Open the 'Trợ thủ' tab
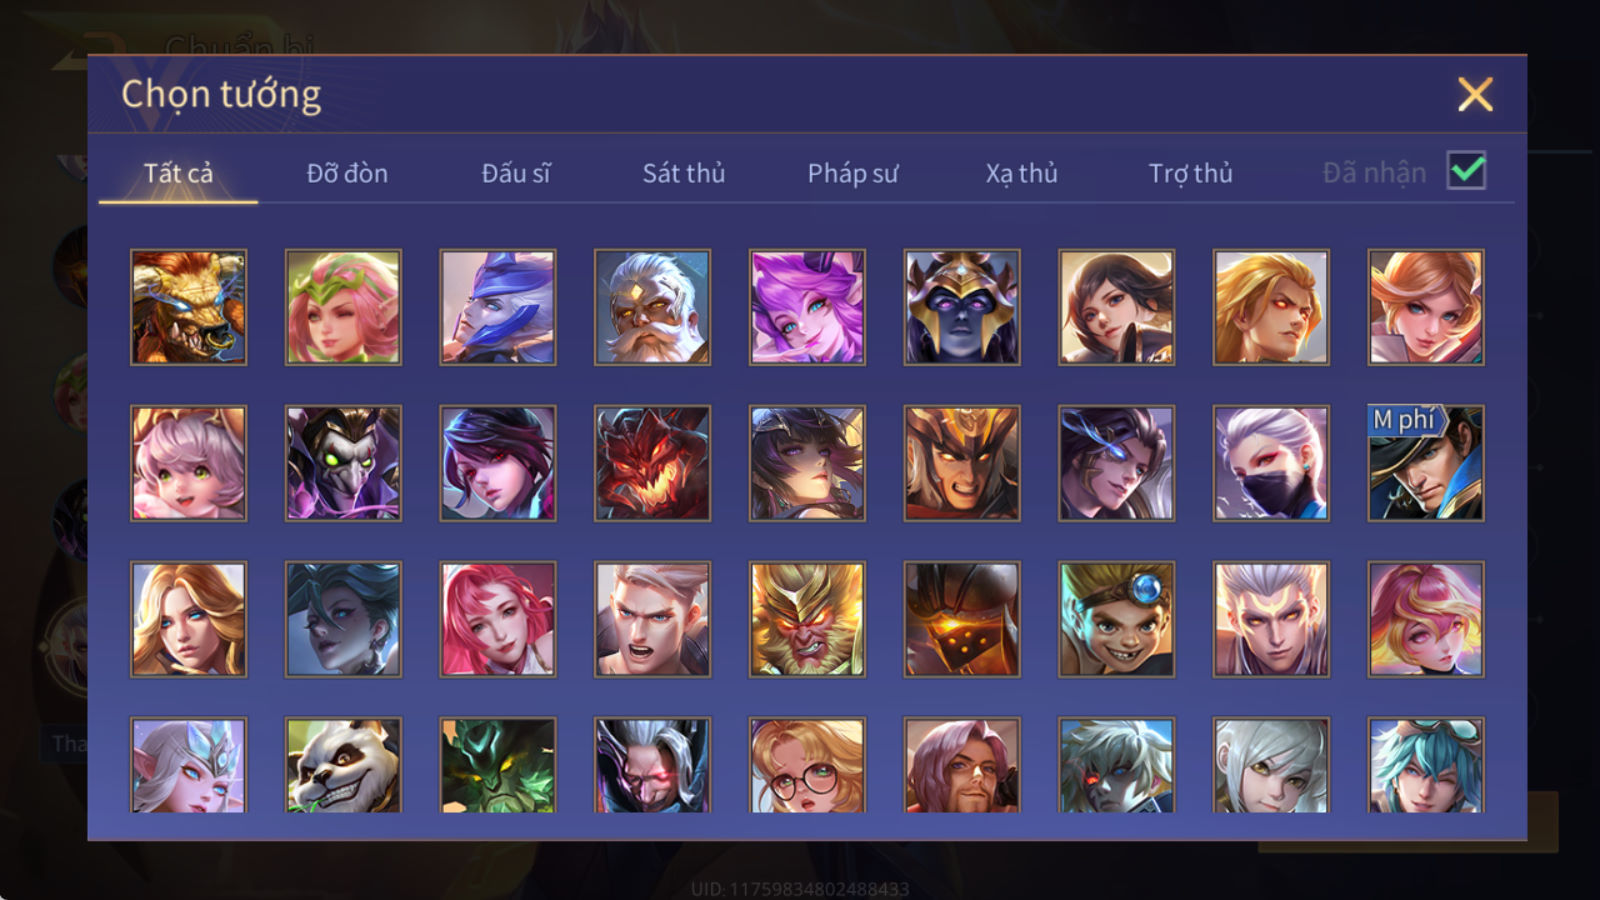Viewport: 1600px width, 900px height. (x=1190, y=173)
